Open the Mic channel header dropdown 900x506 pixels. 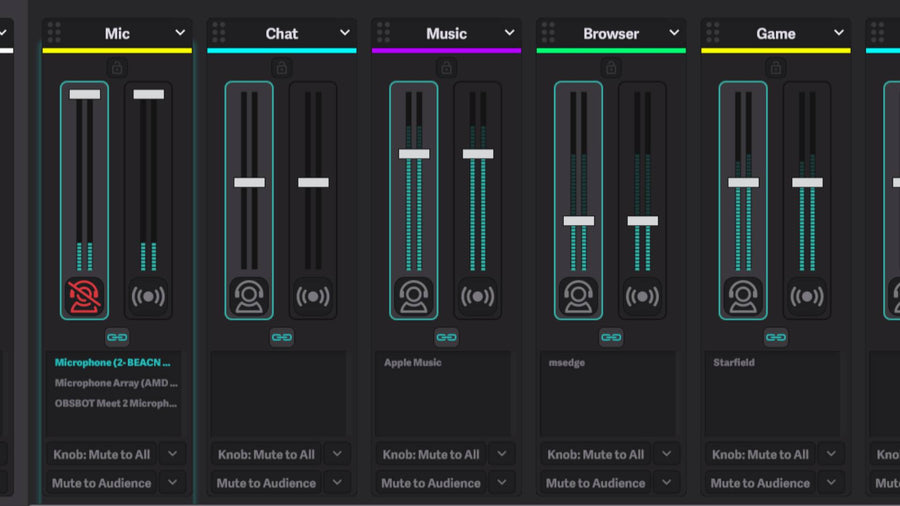(x=180, y=33)
